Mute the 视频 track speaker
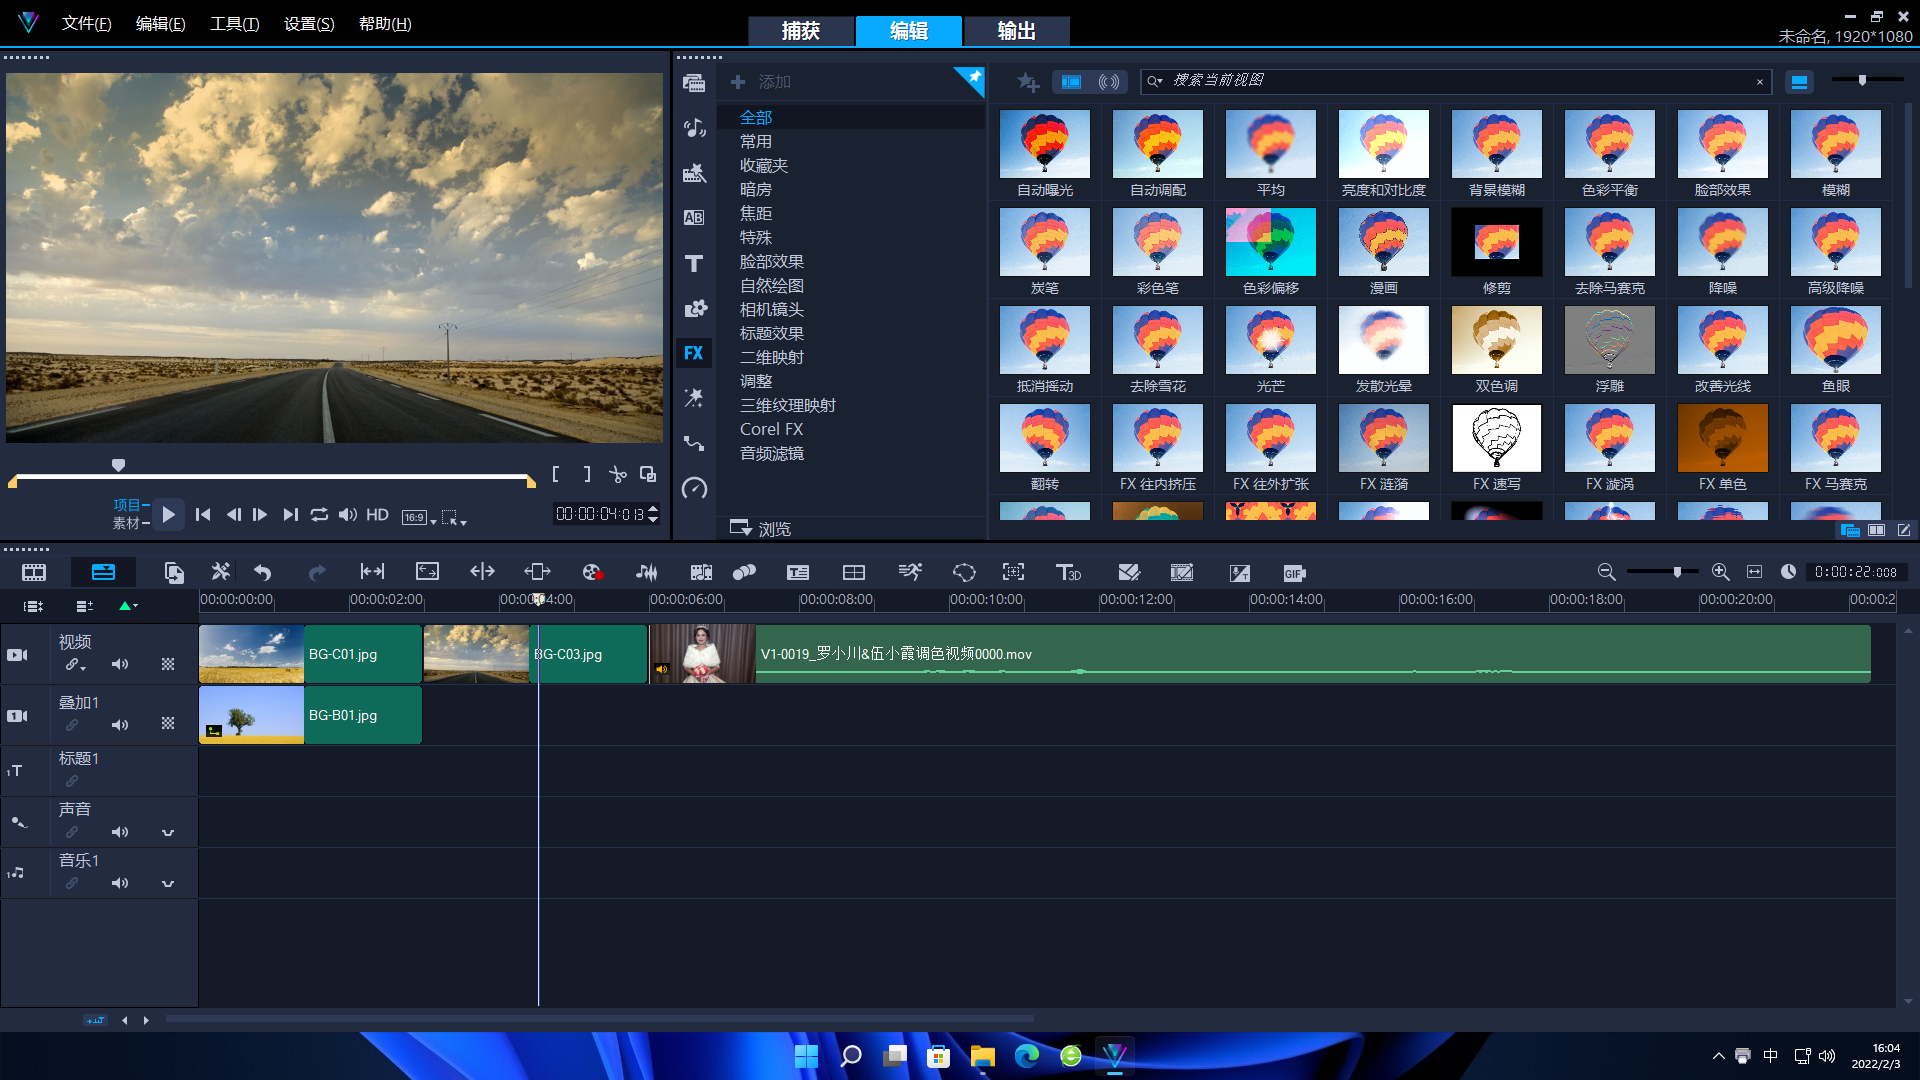The height and width of the screenshot is (1080, 1920). point(120,665)
